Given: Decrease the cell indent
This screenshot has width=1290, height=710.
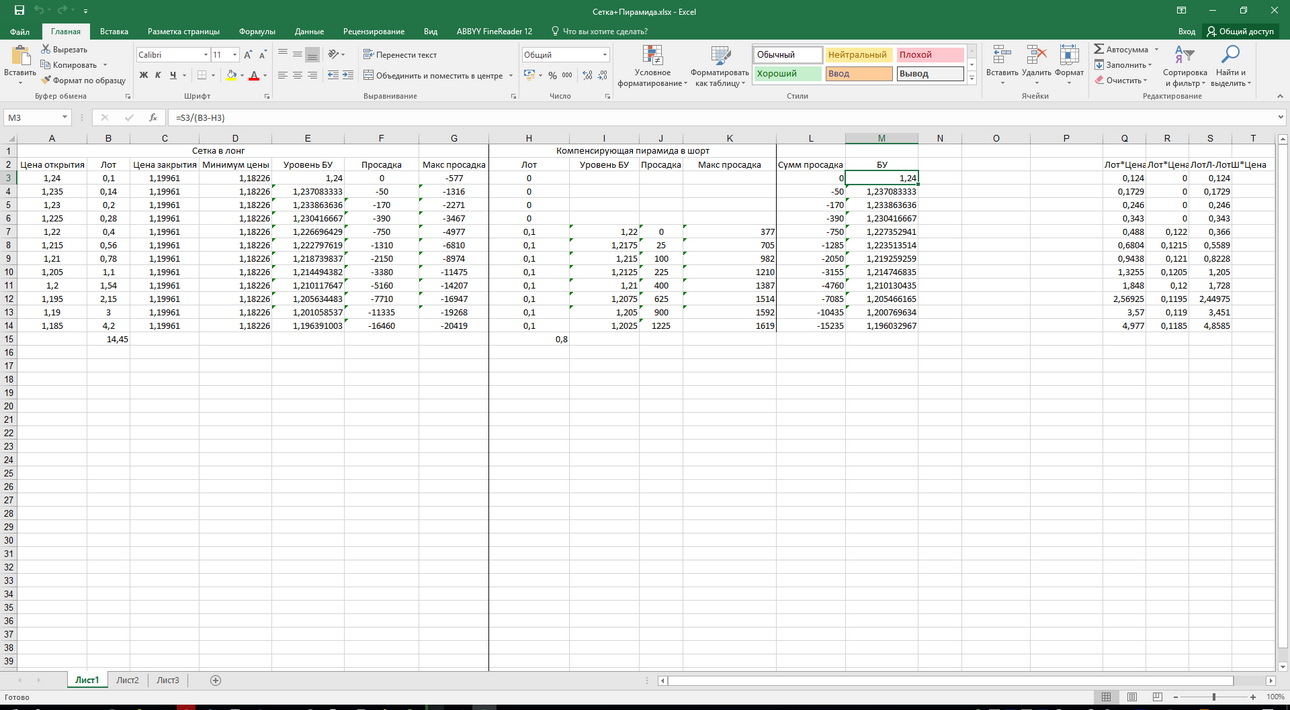Looking at the screenshot, I should (x=332, y=75).
